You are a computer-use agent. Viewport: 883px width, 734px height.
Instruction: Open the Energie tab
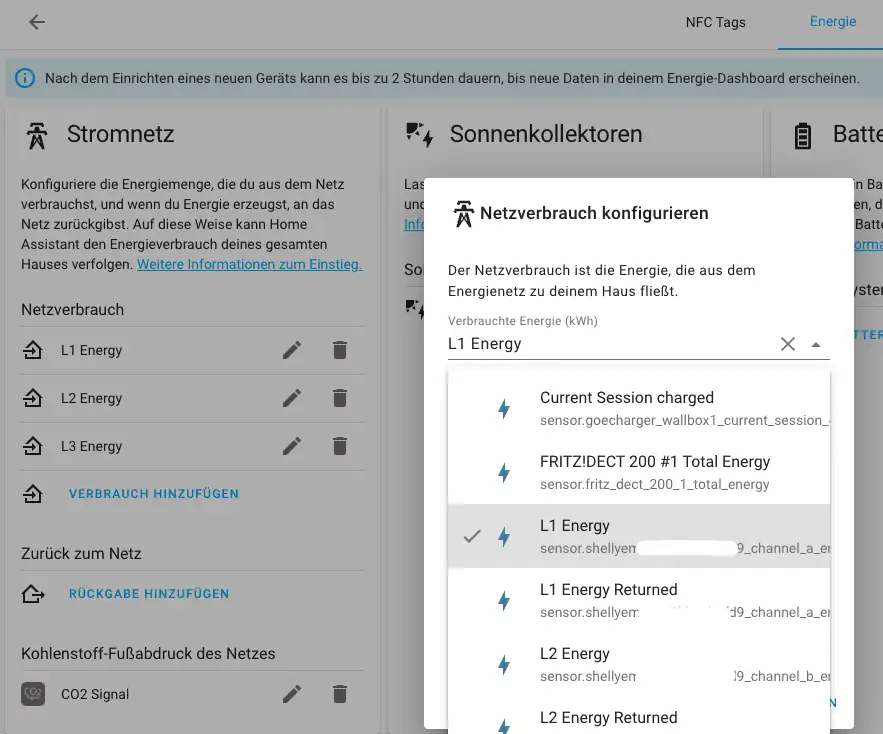(832, 22)
